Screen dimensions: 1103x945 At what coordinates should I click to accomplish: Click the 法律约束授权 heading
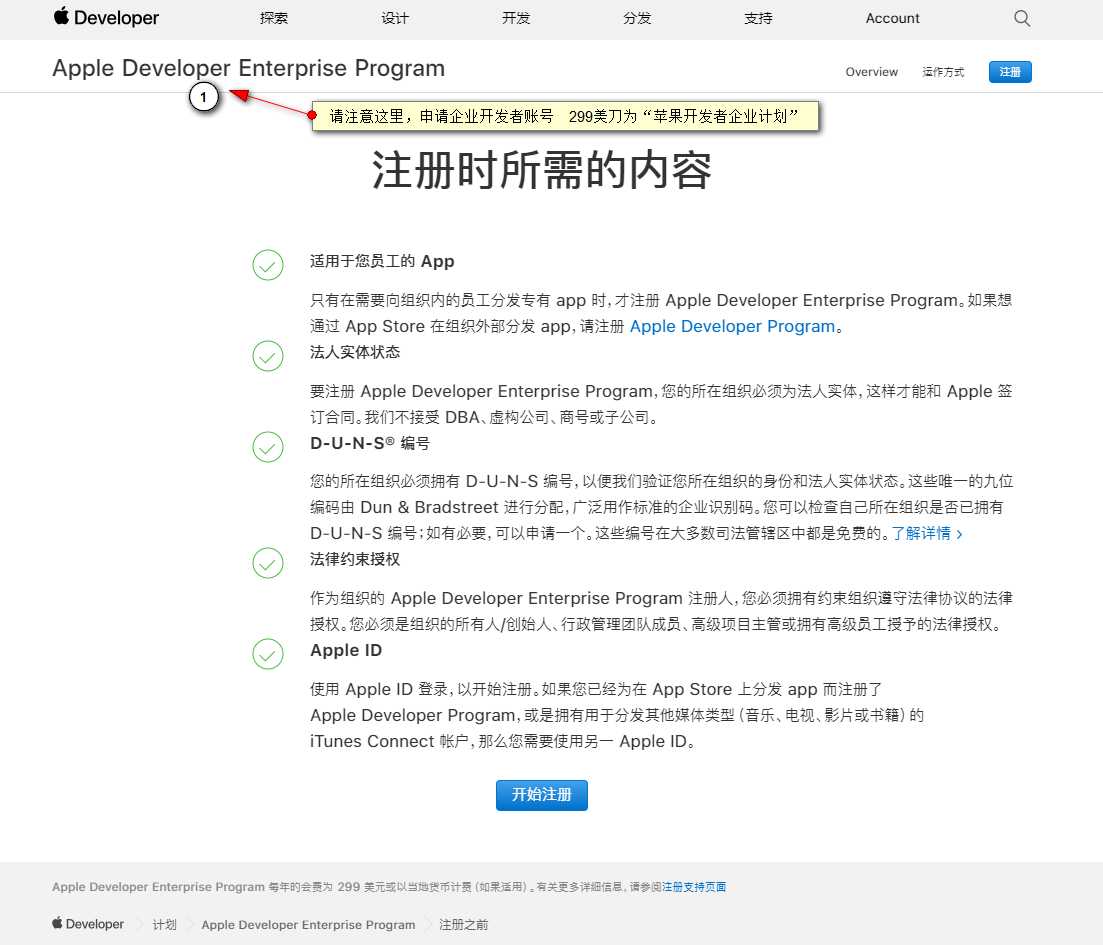click(355, 559)
